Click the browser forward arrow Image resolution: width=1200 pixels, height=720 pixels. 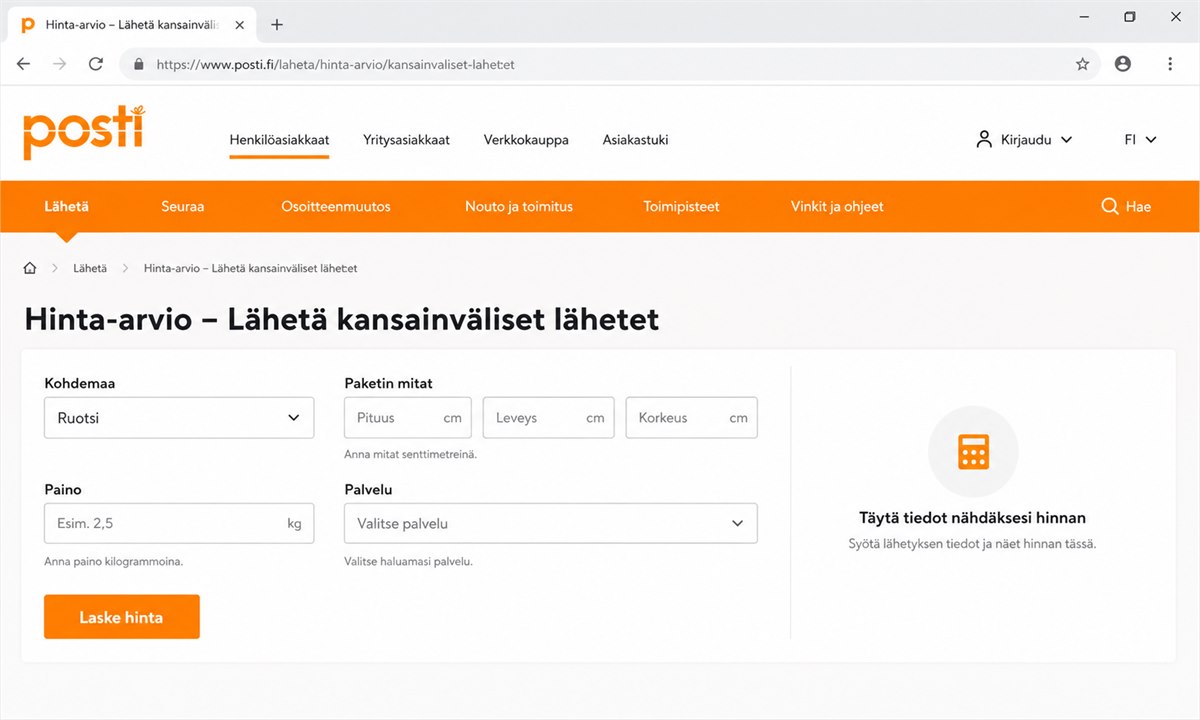[x=60, y=64]
